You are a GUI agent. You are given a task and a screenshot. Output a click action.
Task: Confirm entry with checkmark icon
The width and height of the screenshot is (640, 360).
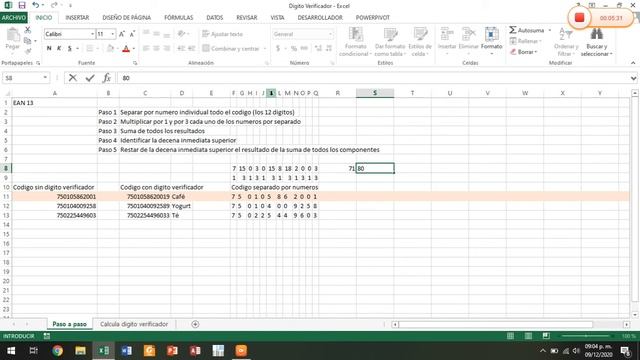(90, 78)
